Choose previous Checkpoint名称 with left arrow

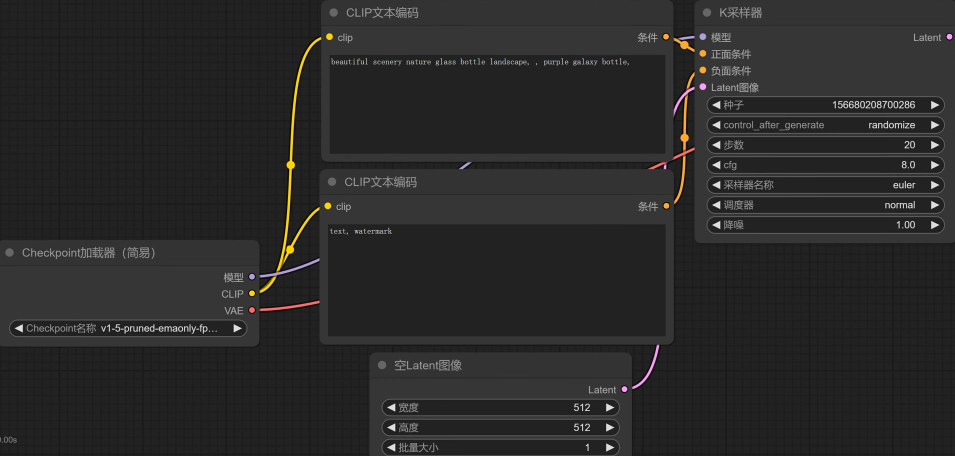click(x=18, y=329)
